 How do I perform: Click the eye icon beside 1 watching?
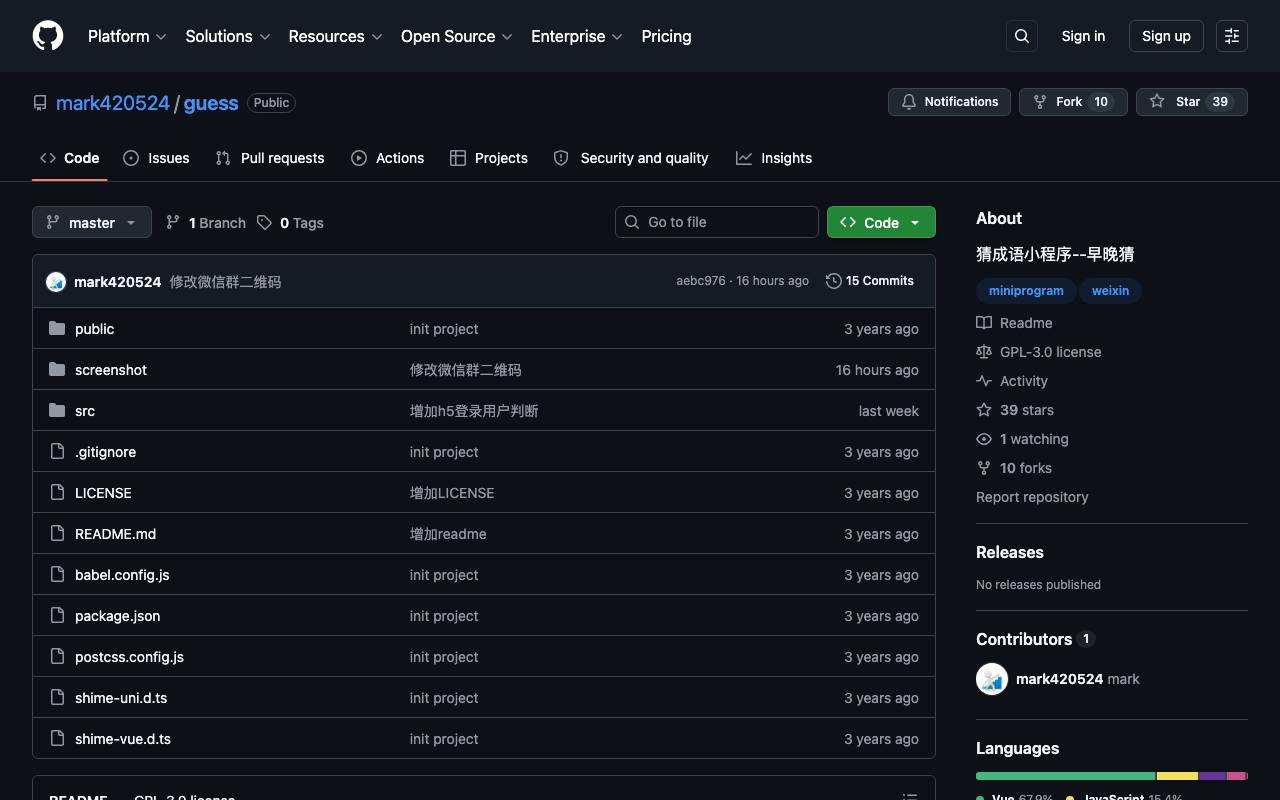(x=984, y=439)
